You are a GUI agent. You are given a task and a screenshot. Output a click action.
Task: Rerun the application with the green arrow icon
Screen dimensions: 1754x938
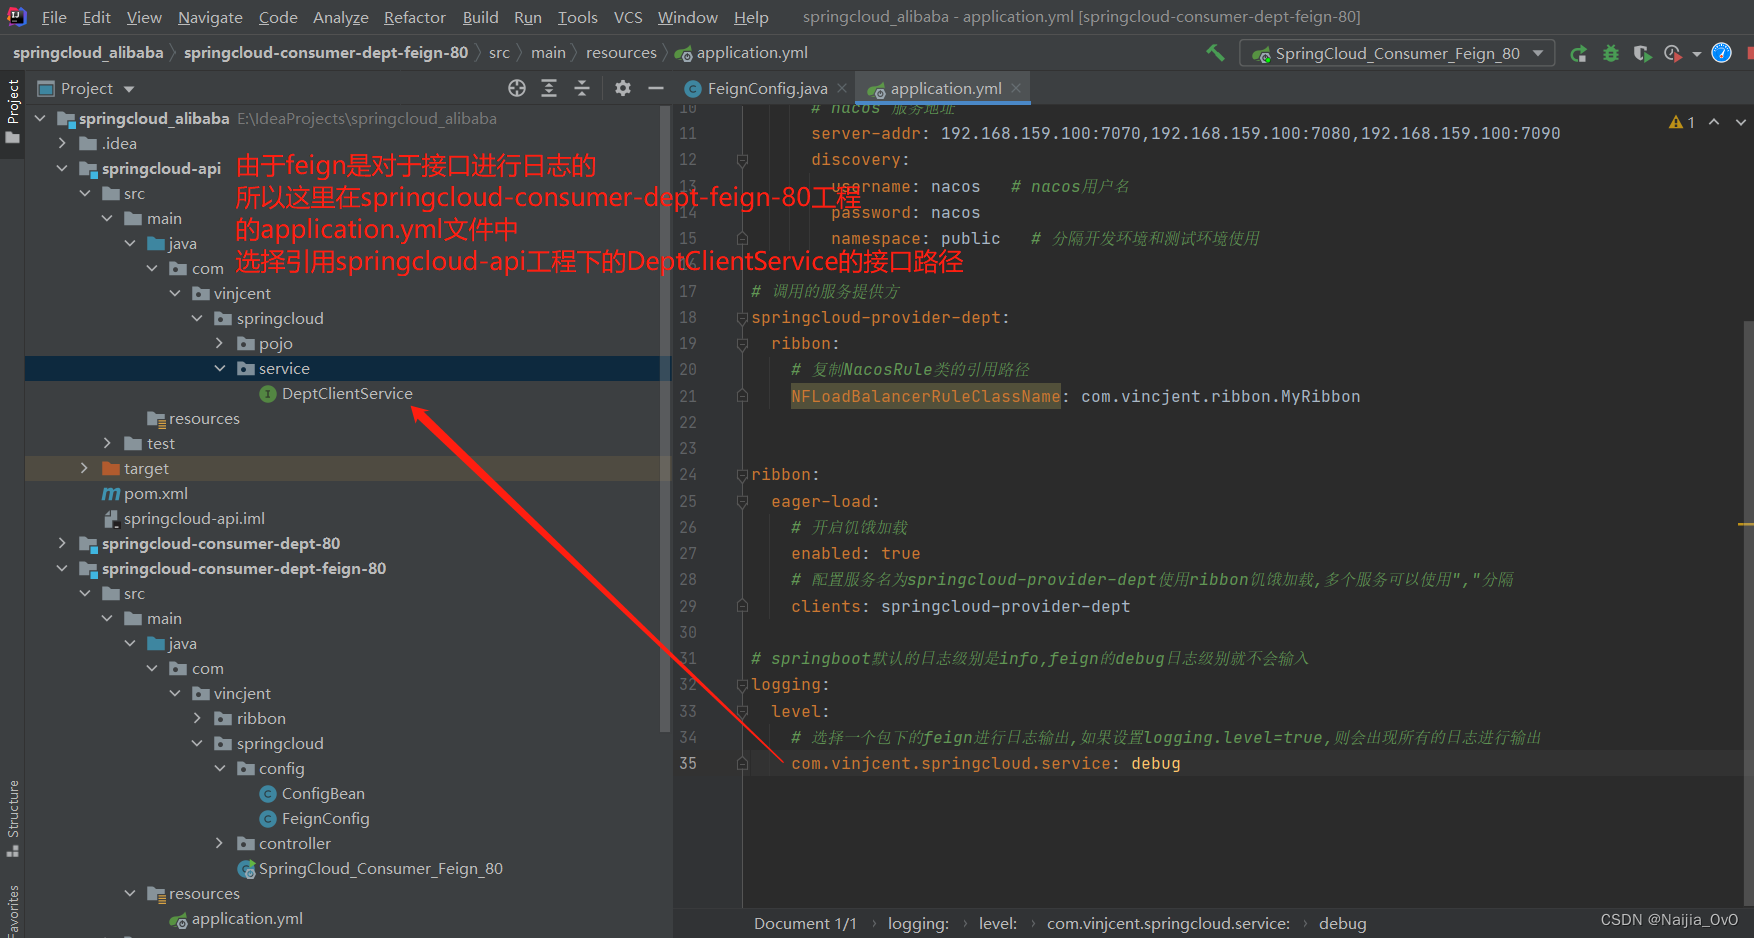[1578, 53]
